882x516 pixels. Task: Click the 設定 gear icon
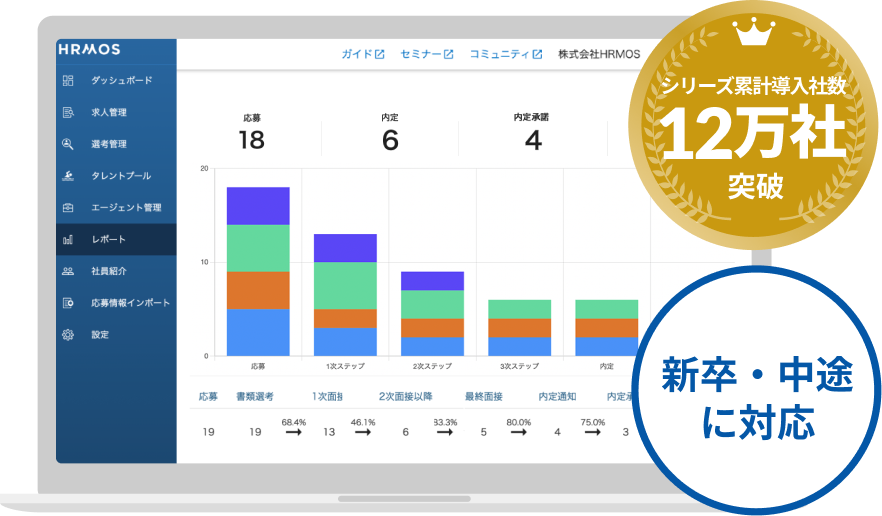(x=68, y=335)
